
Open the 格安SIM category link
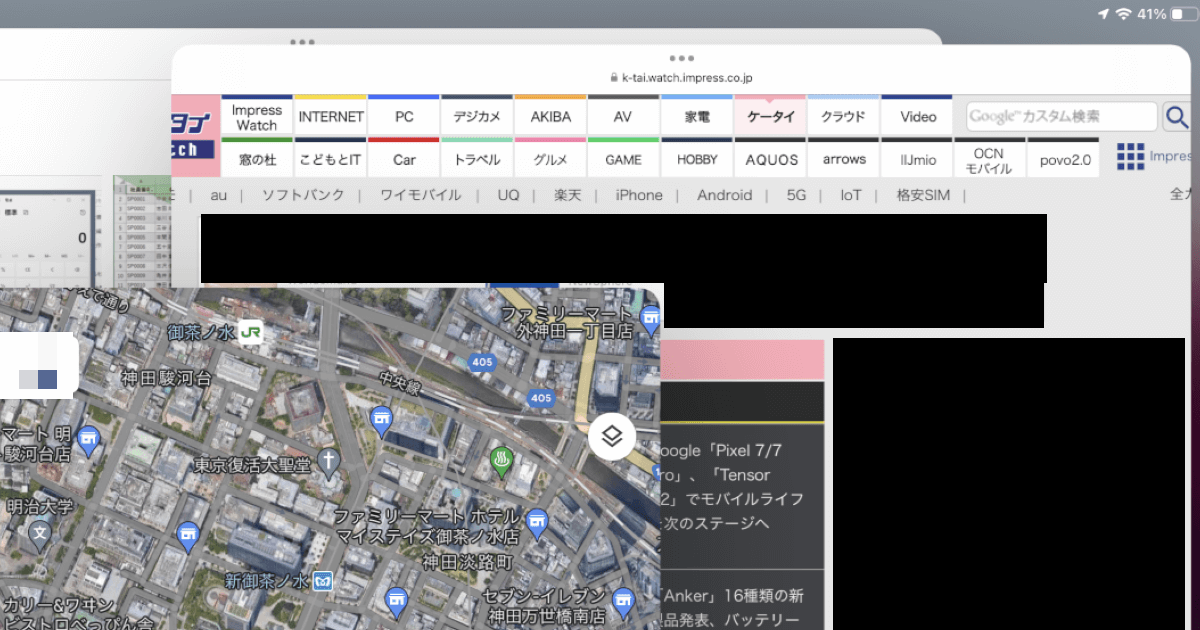coord(923,195)
